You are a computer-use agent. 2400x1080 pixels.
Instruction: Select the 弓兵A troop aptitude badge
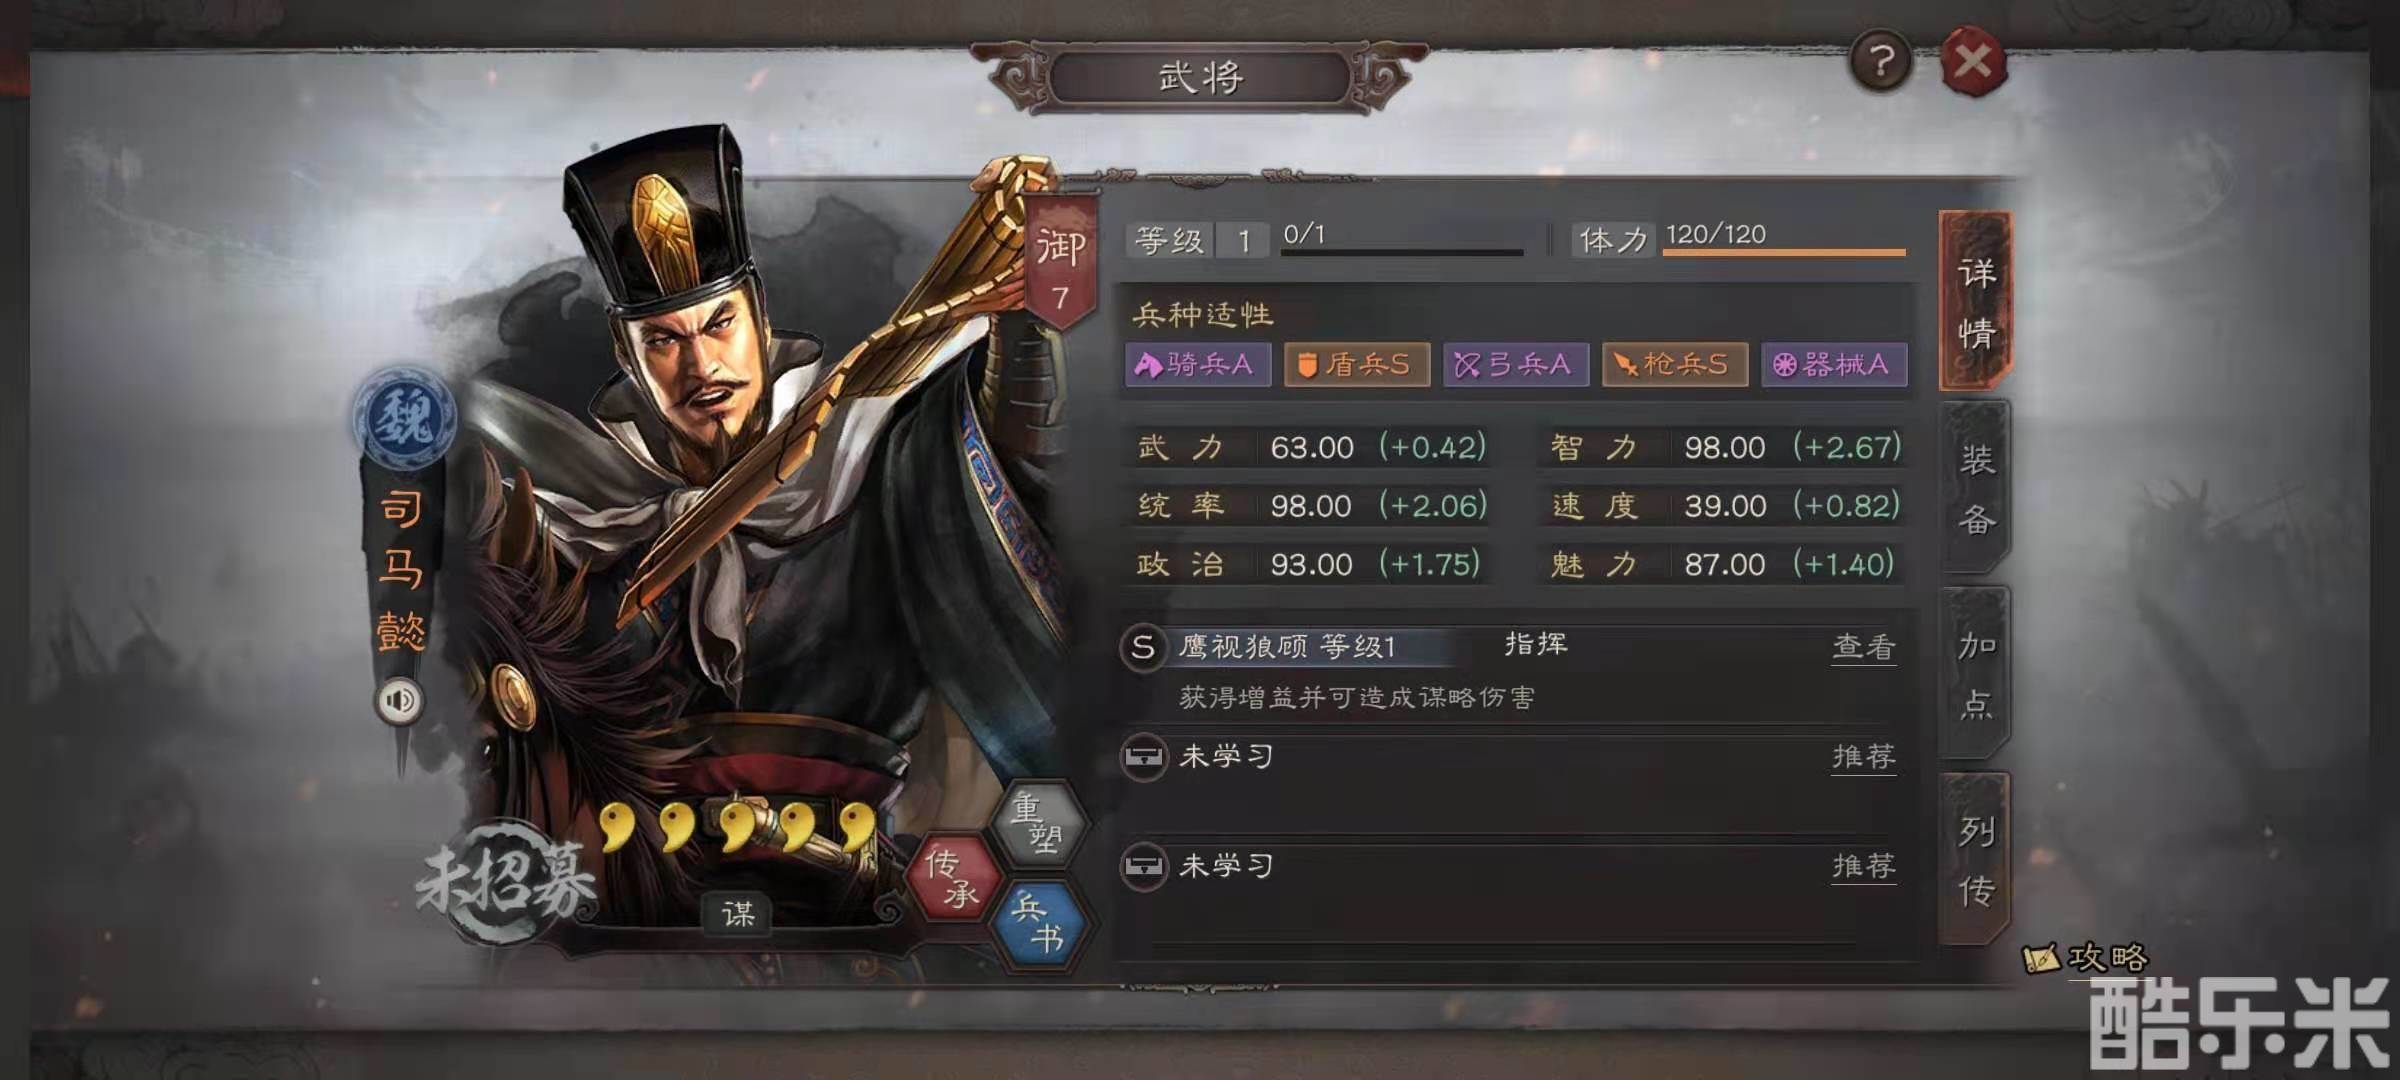[1516, 364]
